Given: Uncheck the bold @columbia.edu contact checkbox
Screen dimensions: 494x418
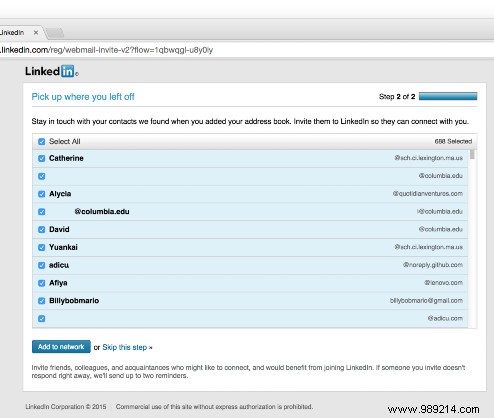Looking at the screenshot, I should (x=41, y=212).
